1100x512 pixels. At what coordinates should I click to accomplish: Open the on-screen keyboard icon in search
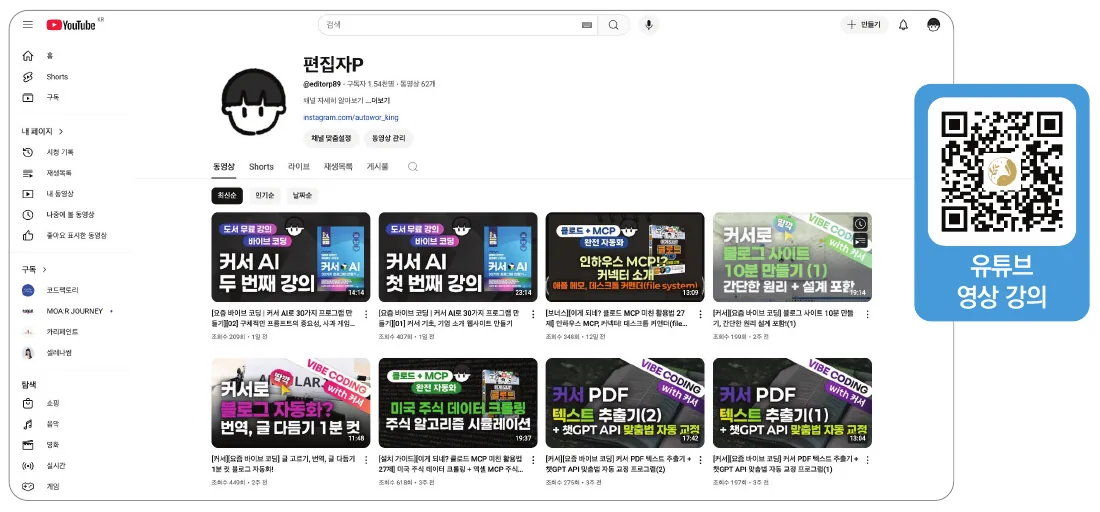(x=587, y=25)
